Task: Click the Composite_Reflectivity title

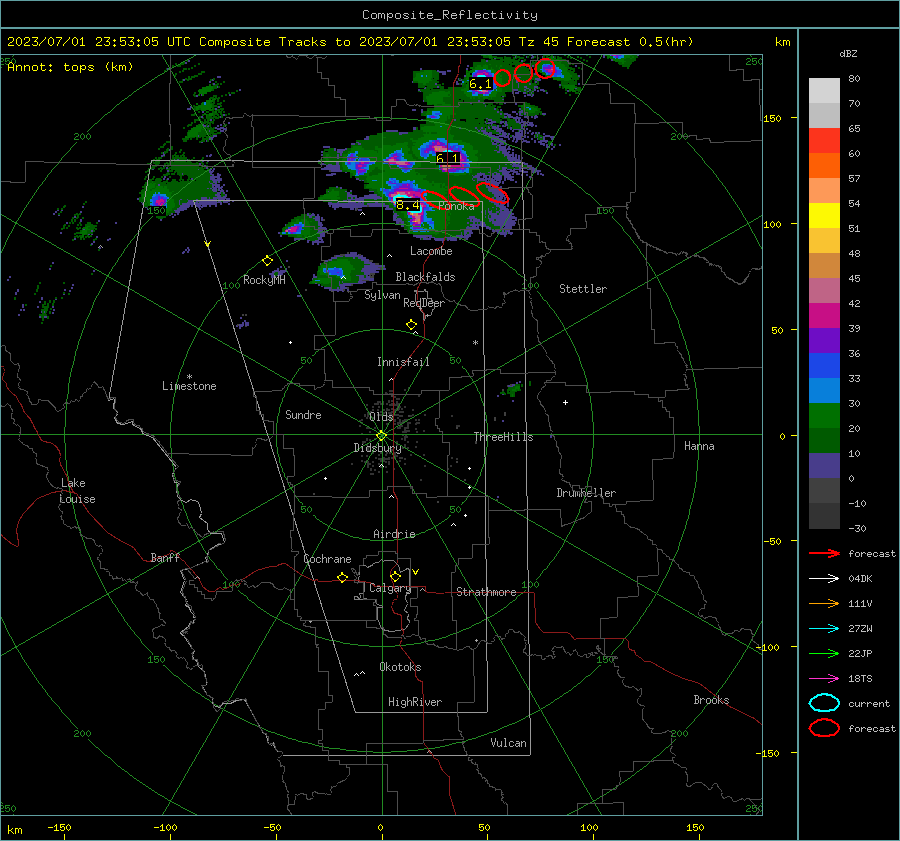Action: (450, 15)
